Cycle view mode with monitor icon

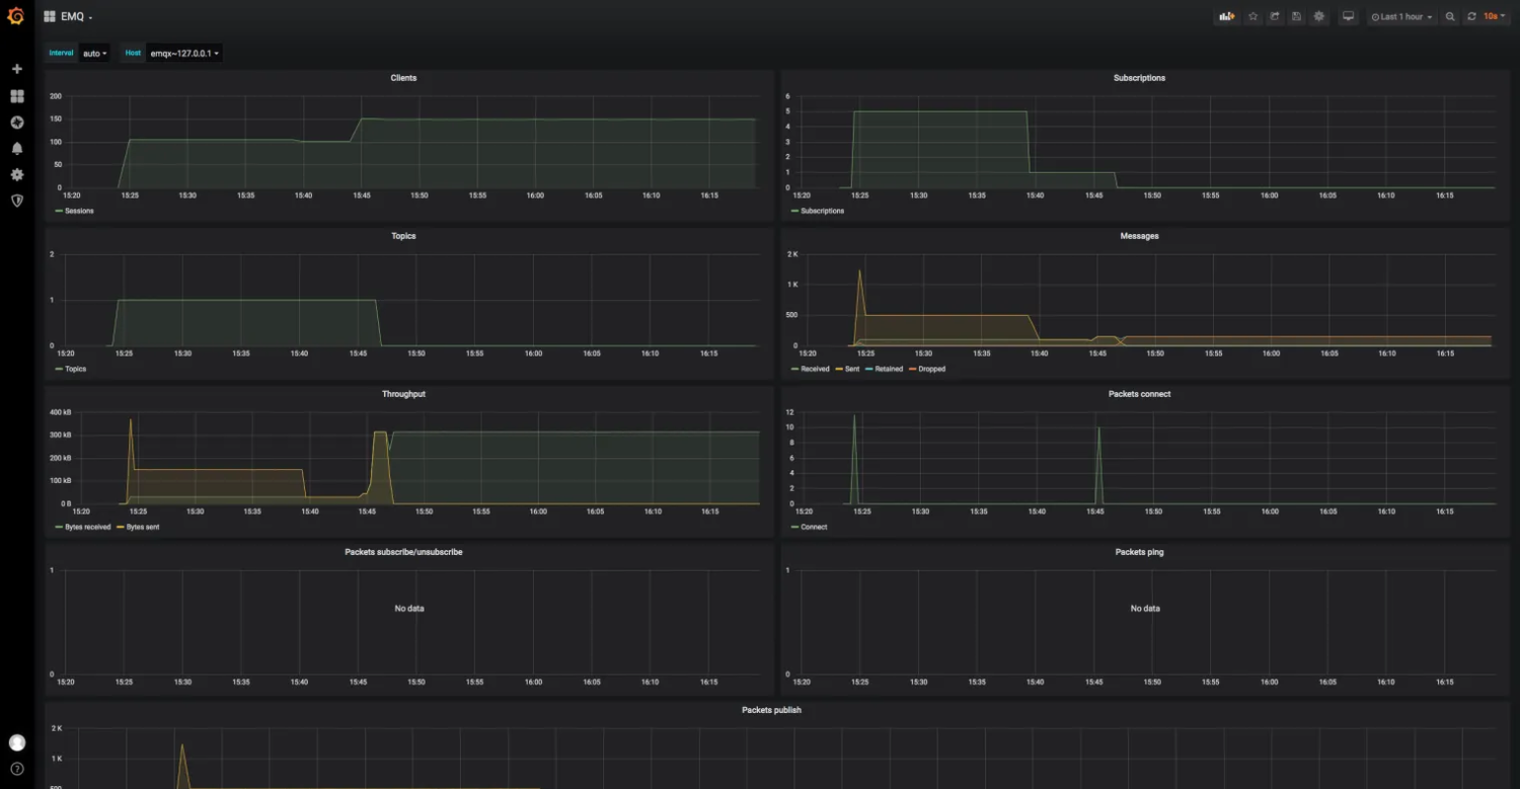[x=1348, y=17]
